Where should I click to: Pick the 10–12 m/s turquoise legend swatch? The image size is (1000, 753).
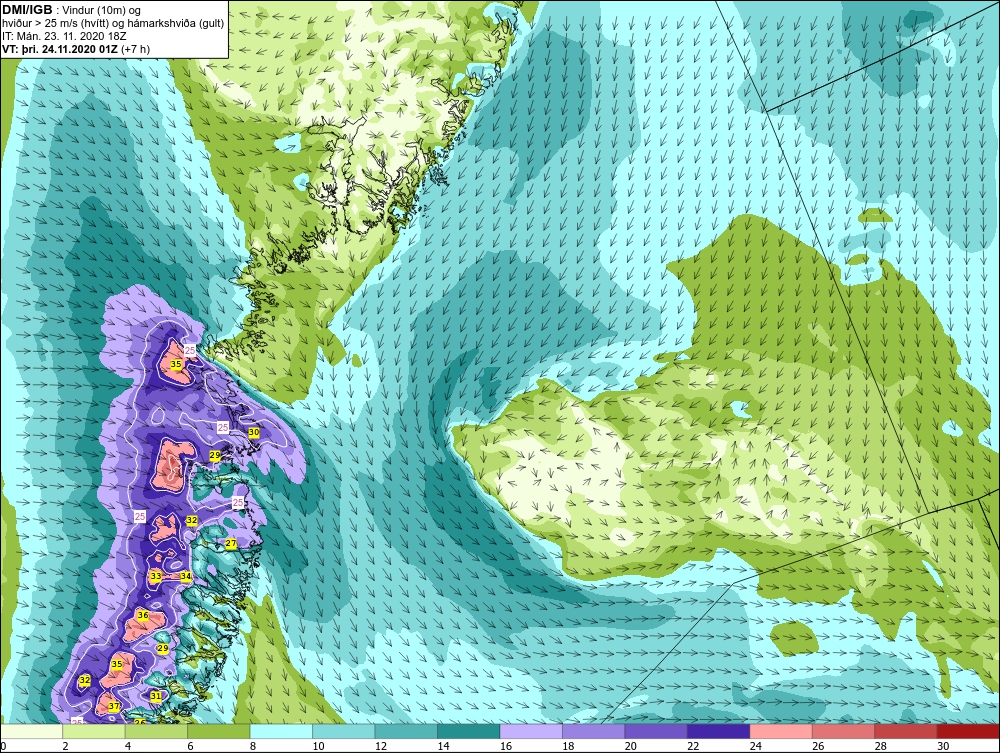344,731
